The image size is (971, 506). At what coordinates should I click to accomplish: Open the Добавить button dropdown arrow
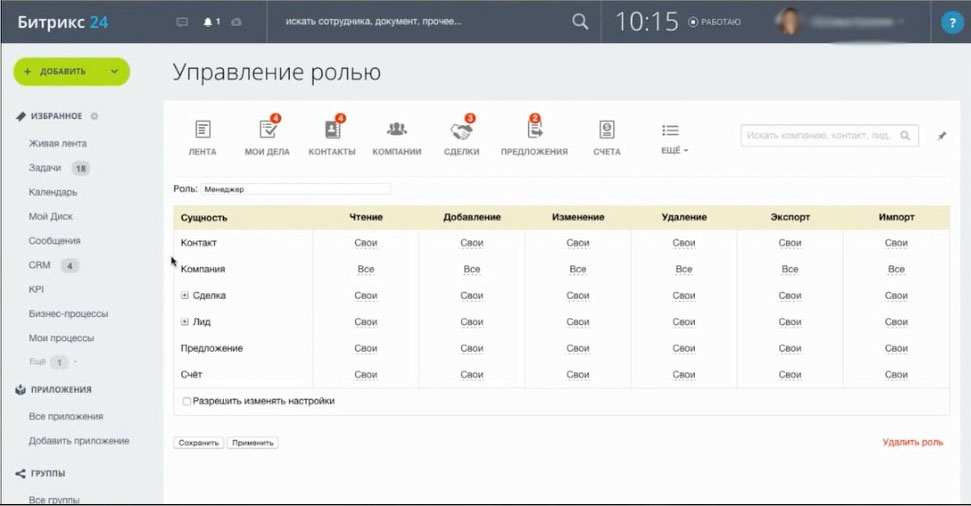coord(115,71)
